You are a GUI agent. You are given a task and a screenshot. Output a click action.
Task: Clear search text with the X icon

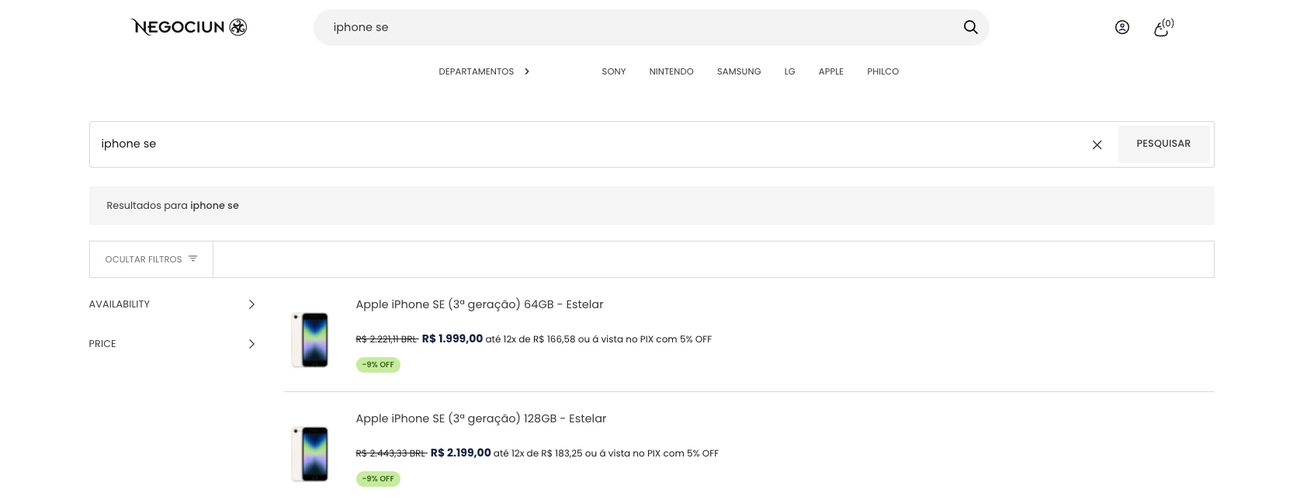click(x=1097, y=145)
